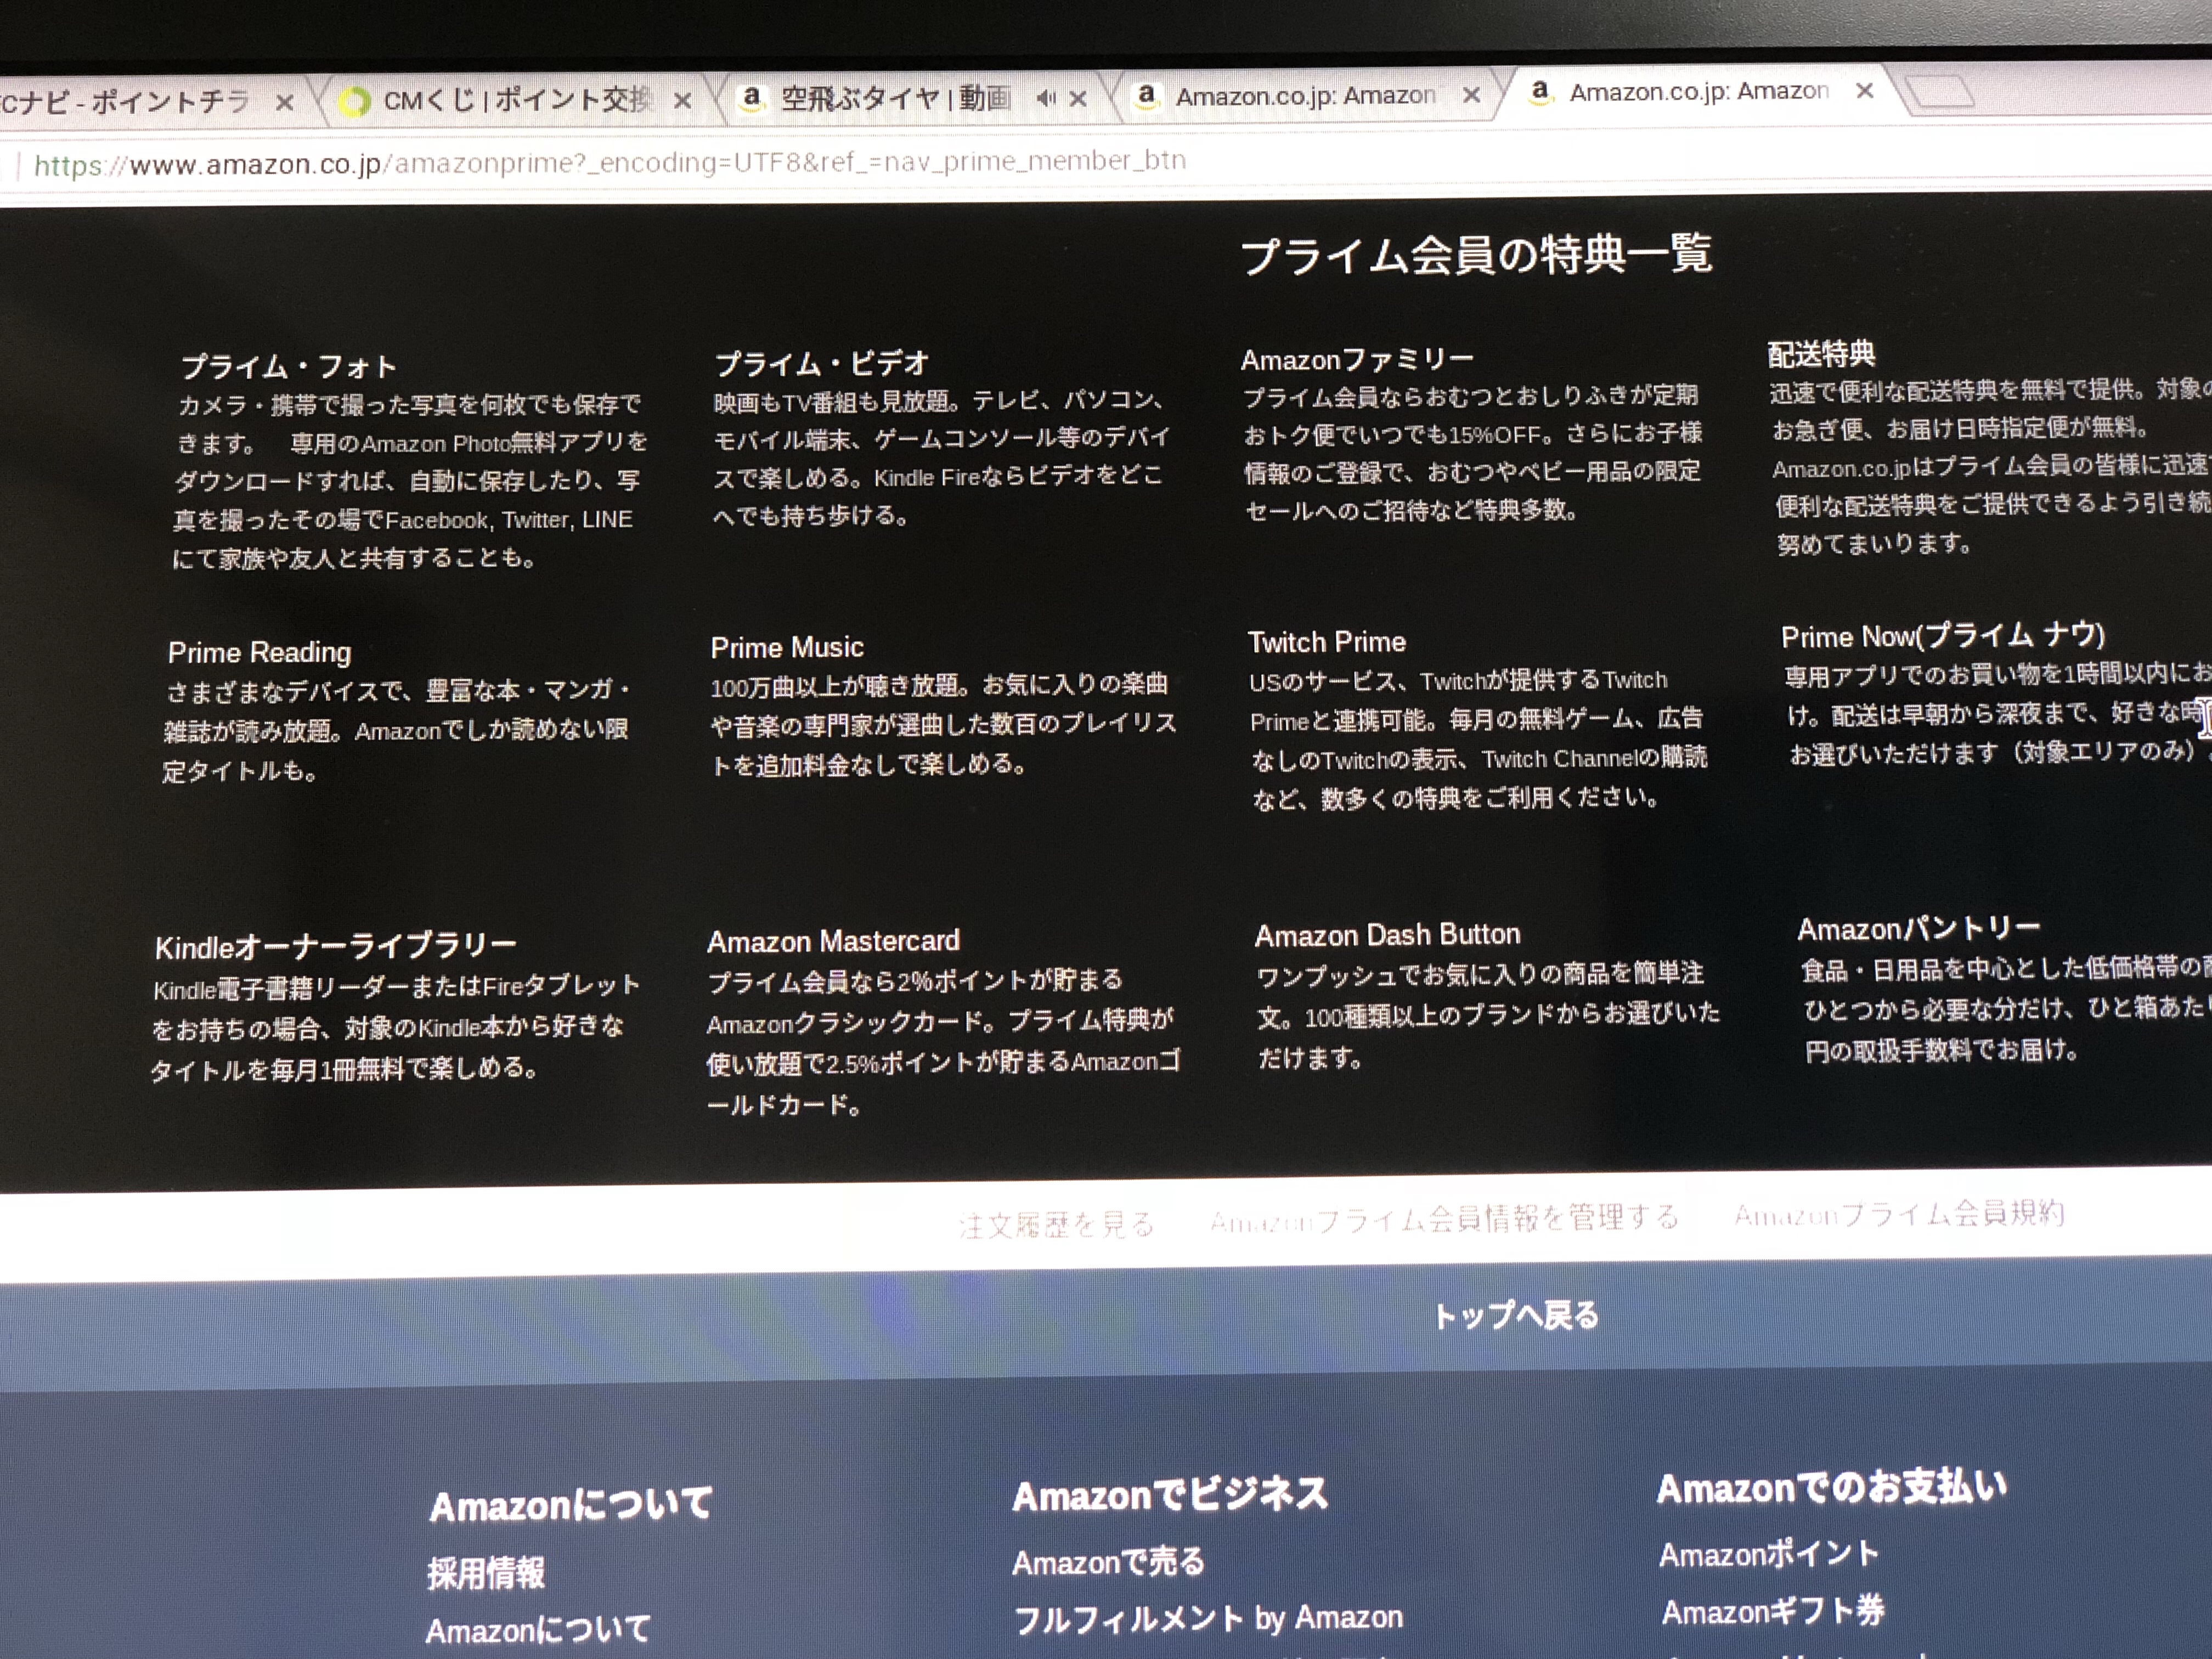Open the Amazonパントリー benefit heading
2212x1659 pixels.
pos(1919,929)
